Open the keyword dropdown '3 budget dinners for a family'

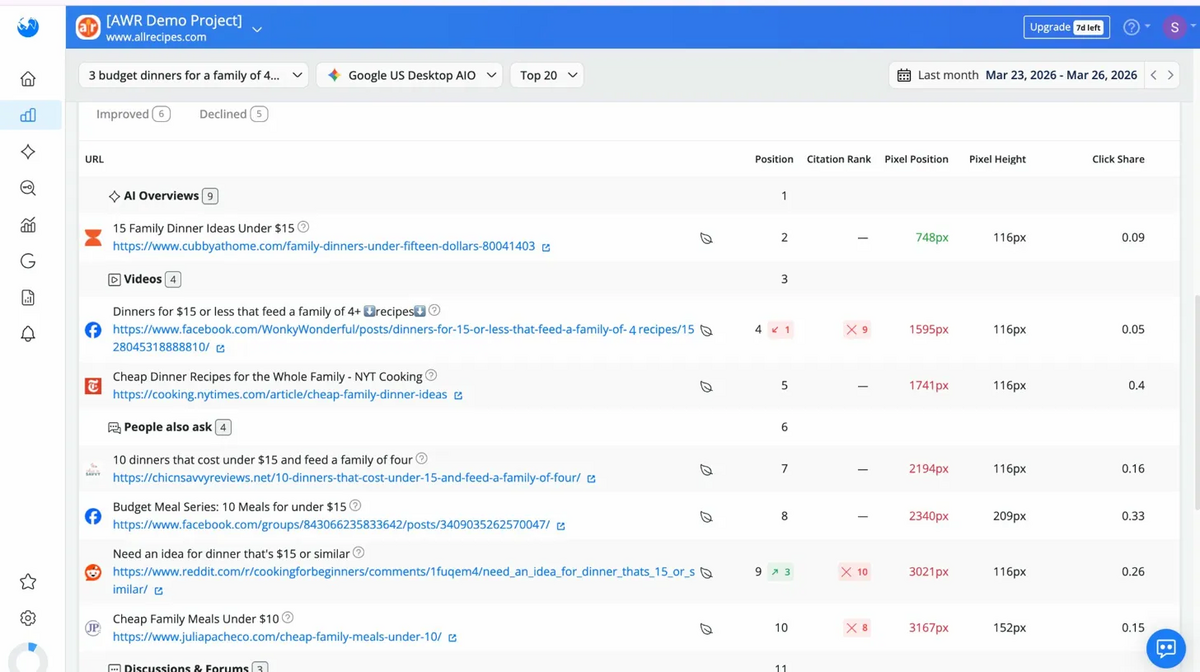click(x=194, y=75)
